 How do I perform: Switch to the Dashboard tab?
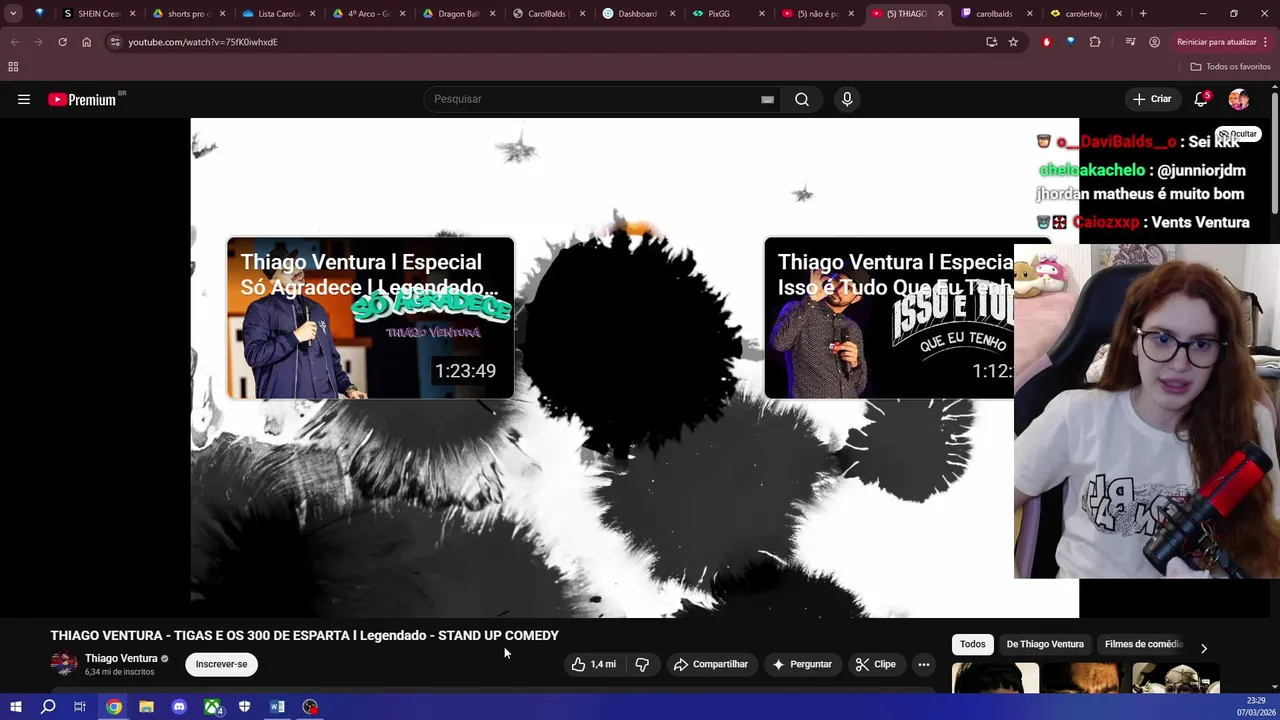[x=637, y=14]
